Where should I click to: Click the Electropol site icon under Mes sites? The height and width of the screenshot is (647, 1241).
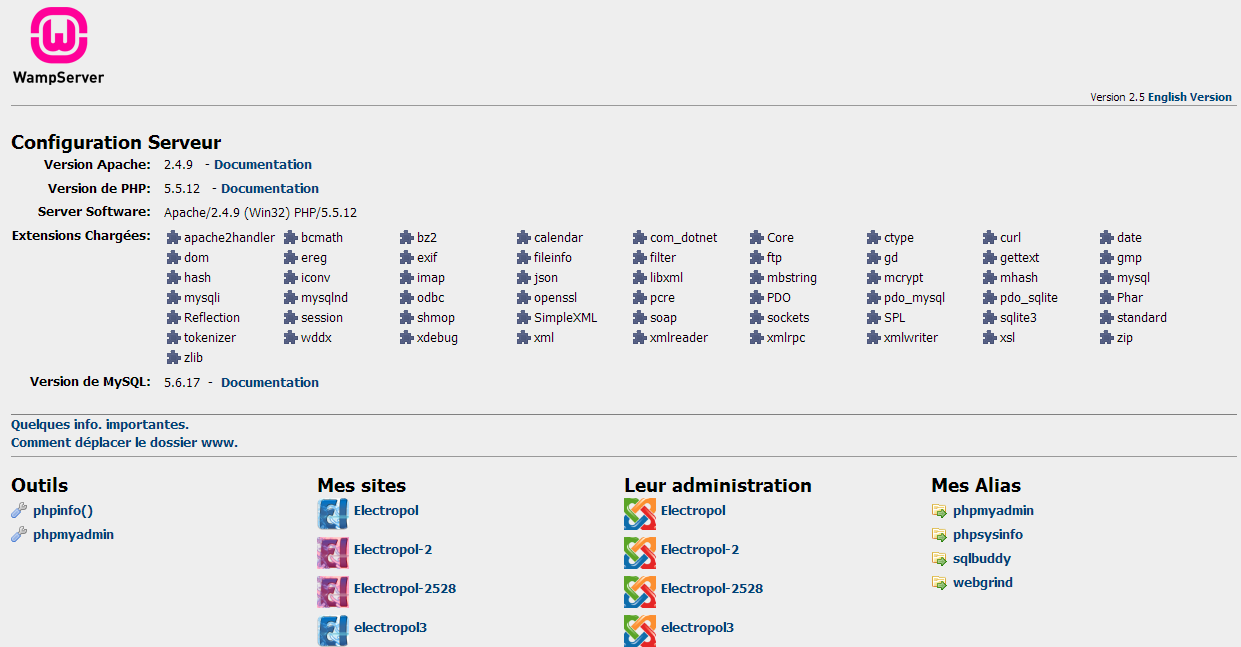pyautogui.click(x=333, y=514)
